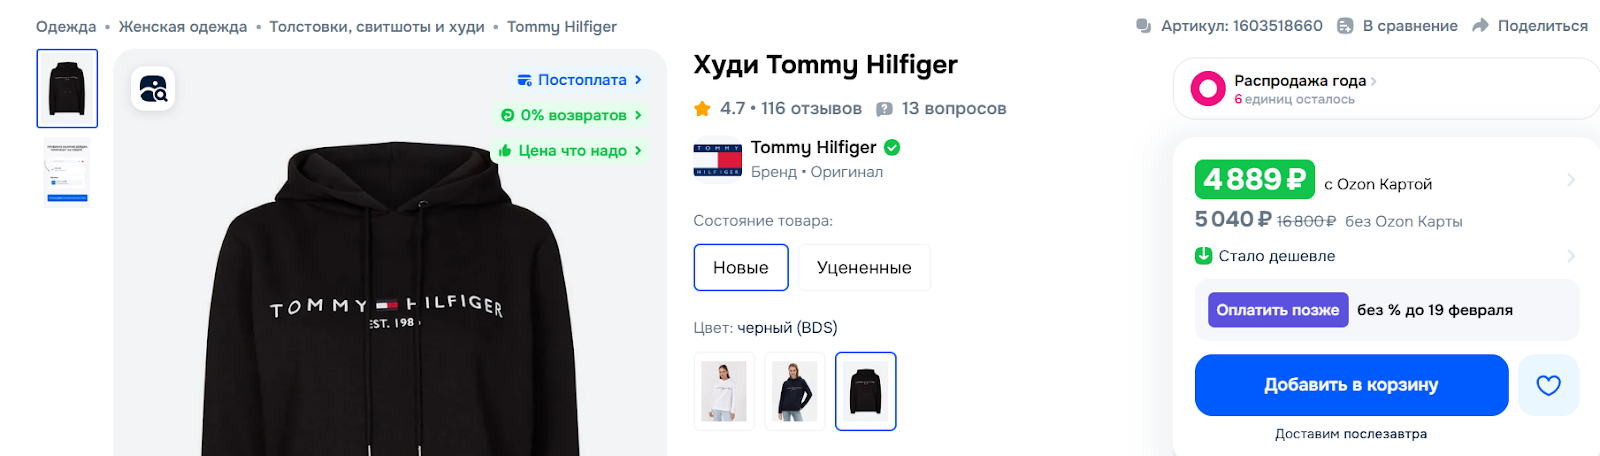Go to Толстовки, свитшоты и худи breadcrumb
The width and height of the screenshot is (1600, 456).
coord(377,27)
